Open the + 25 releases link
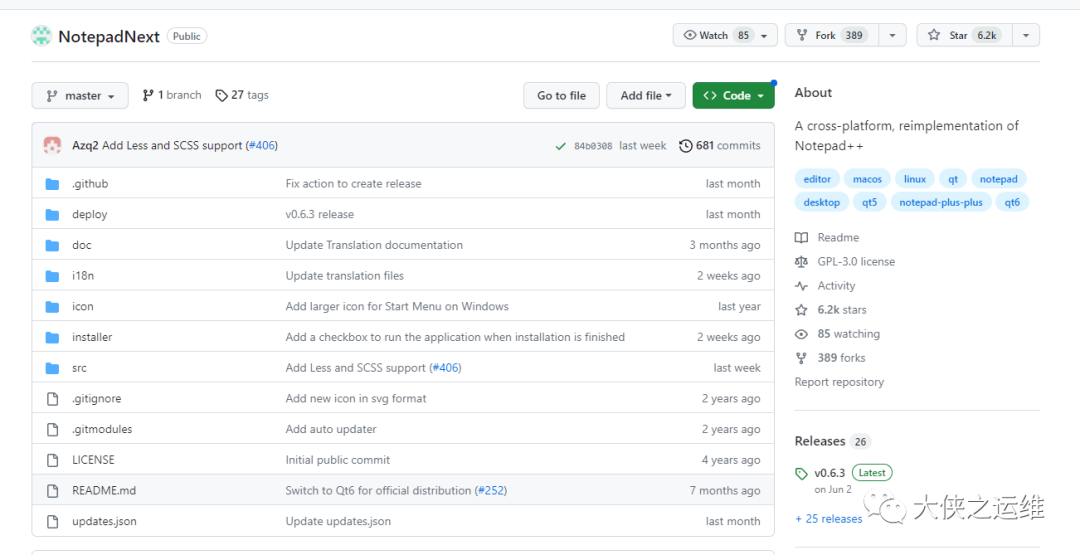 [x=828, y=519]
